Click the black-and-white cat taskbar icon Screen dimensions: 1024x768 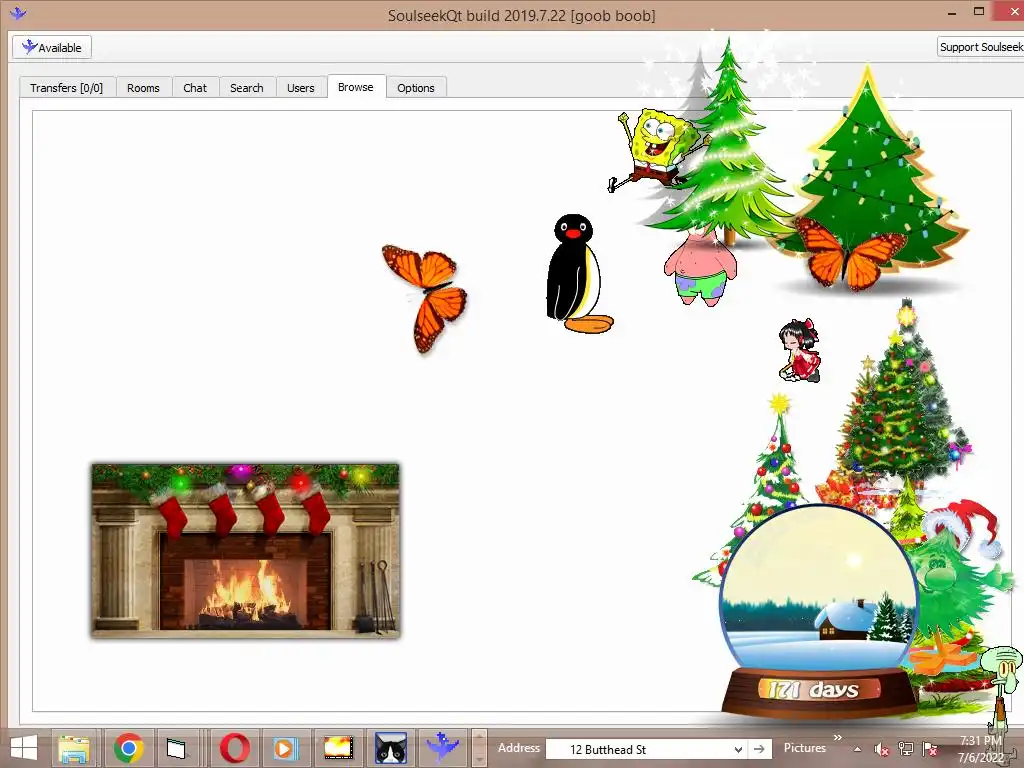(x=391, y=748)
